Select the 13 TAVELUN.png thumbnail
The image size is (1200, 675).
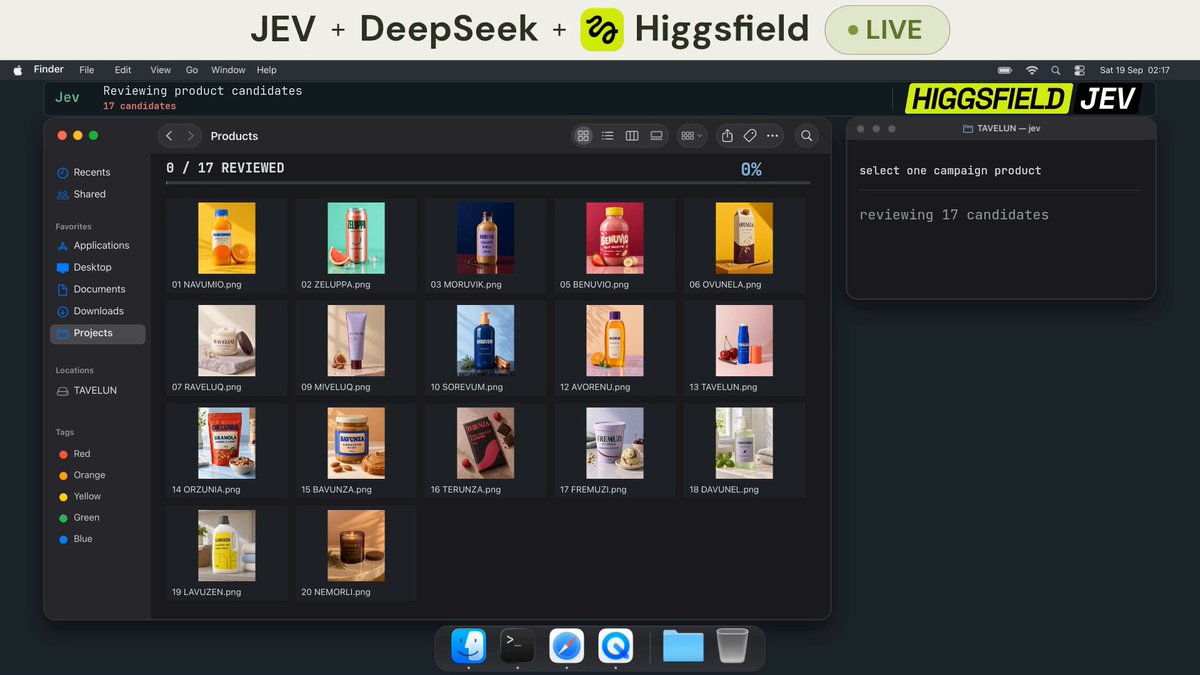[x=744, y=341]
